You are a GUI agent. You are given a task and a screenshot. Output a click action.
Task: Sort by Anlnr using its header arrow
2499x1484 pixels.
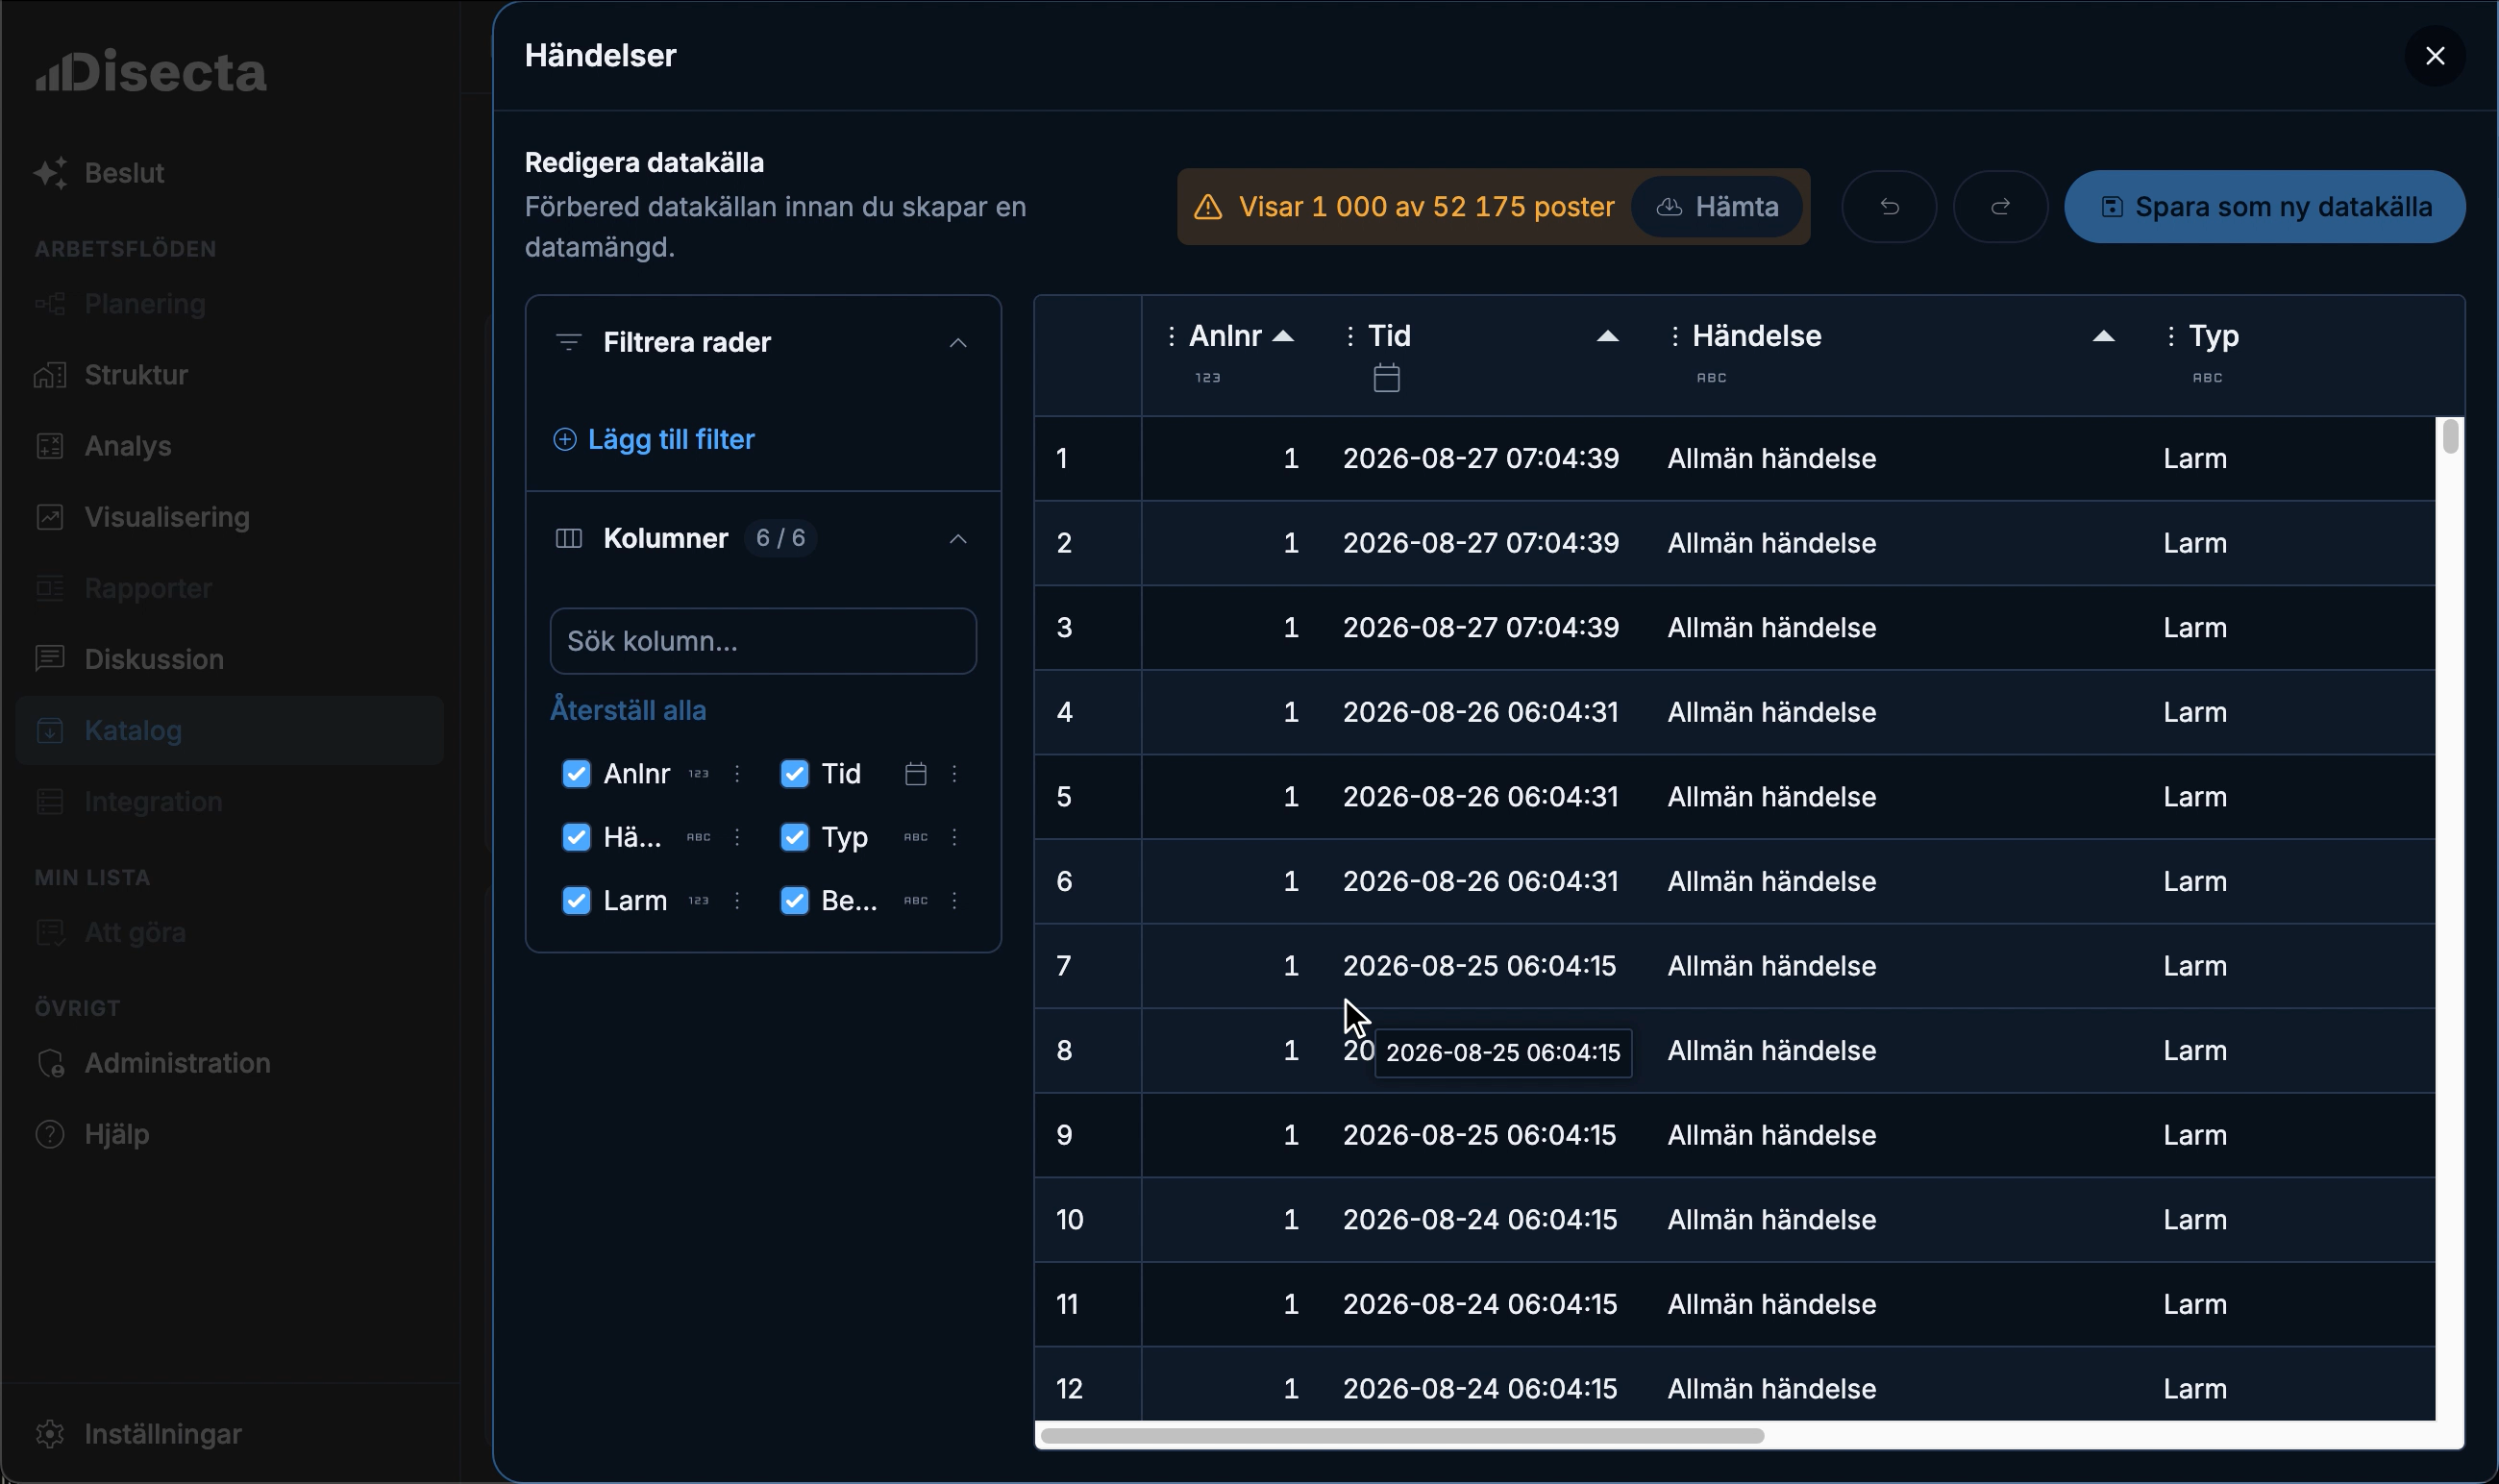pos(1283,336)
